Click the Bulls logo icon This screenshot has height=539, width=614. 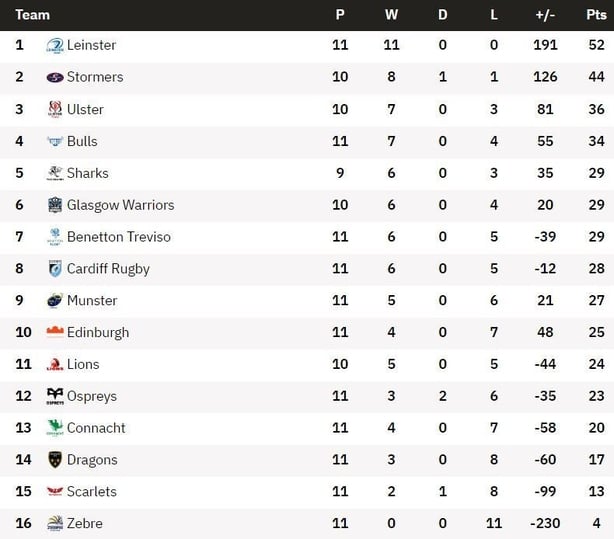coord(55,141)
